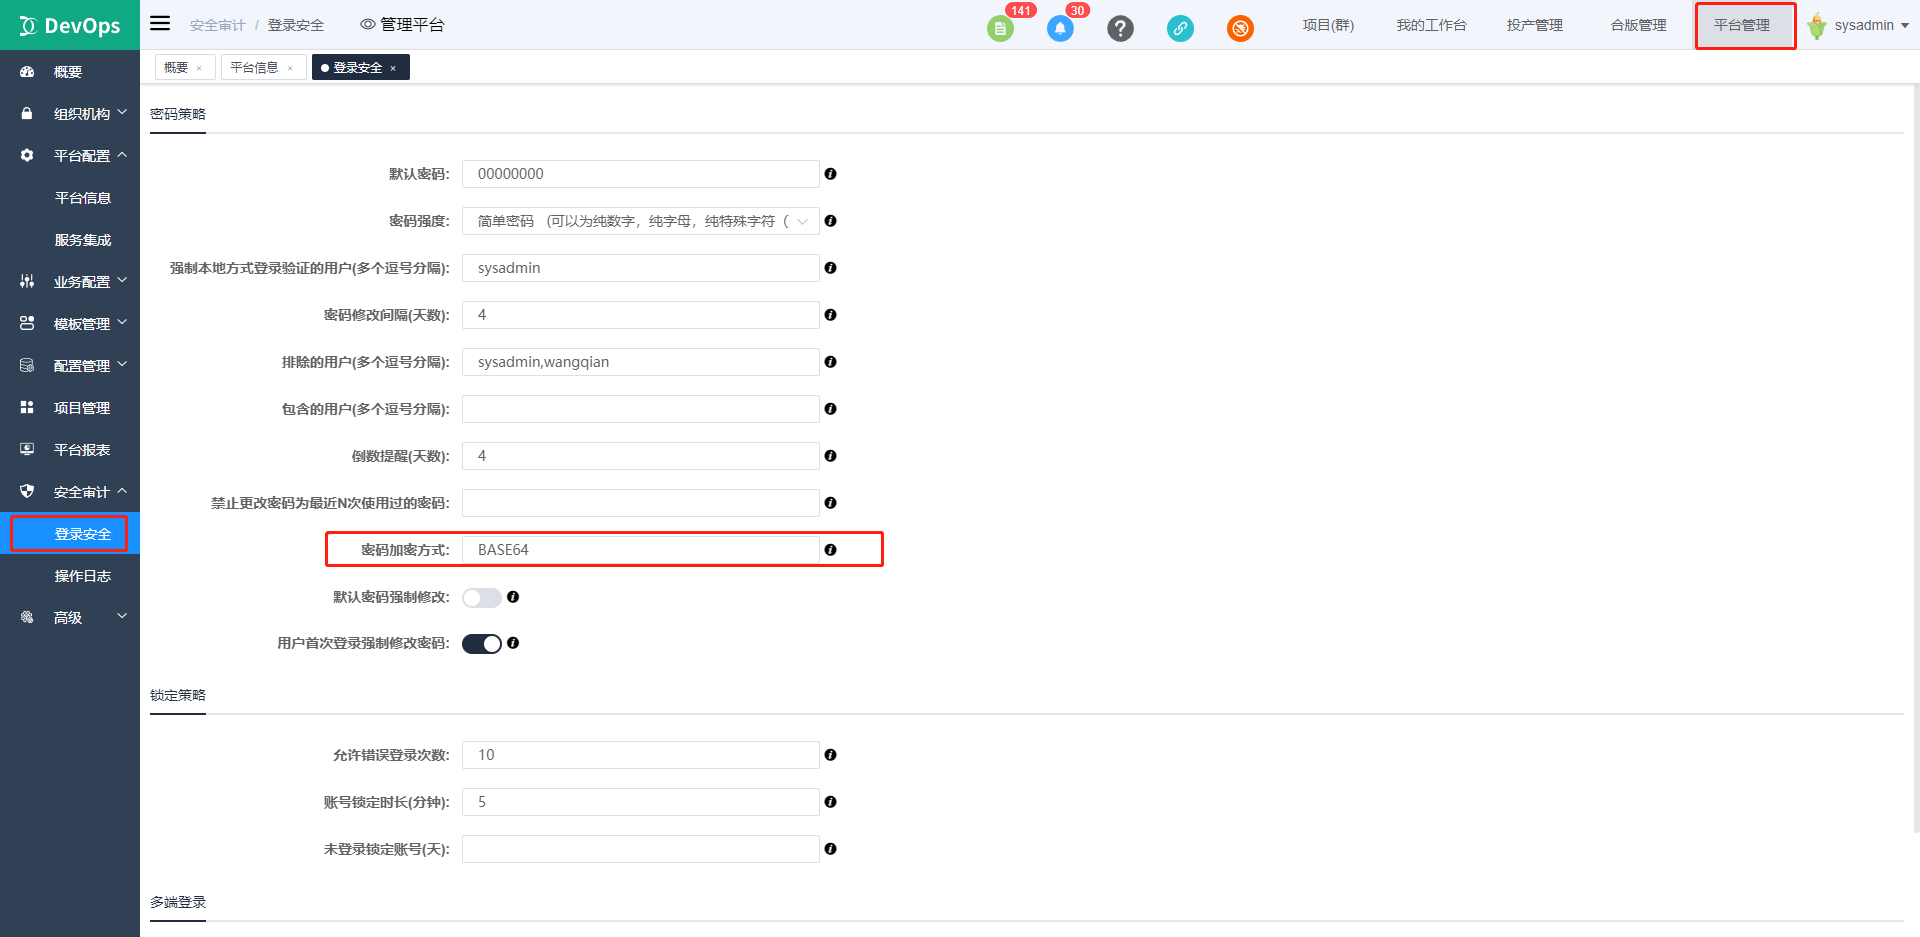
Task: Open the 密码强度 dropdown
Action: [640, 221]
